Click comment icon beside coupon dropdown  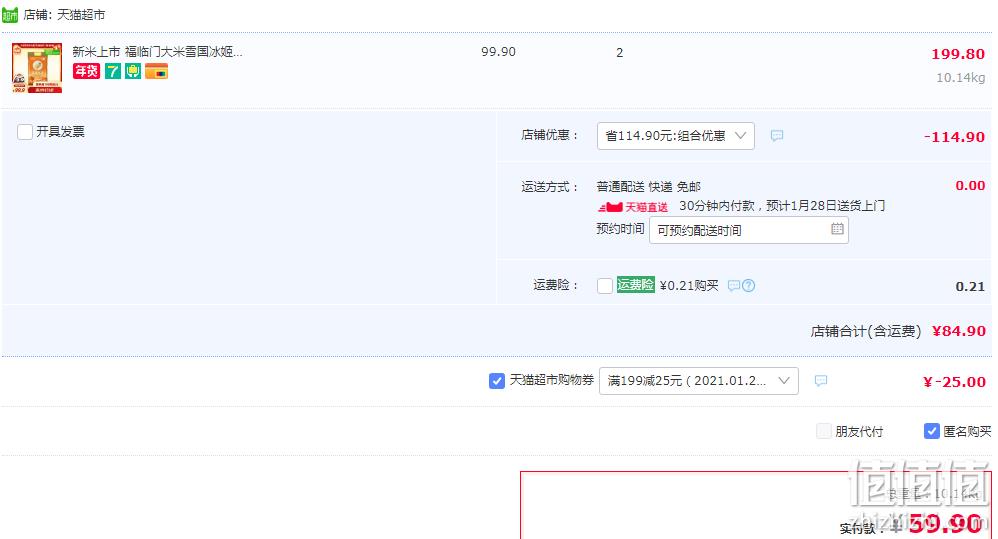pyautogui.click(x=820, y=381)
